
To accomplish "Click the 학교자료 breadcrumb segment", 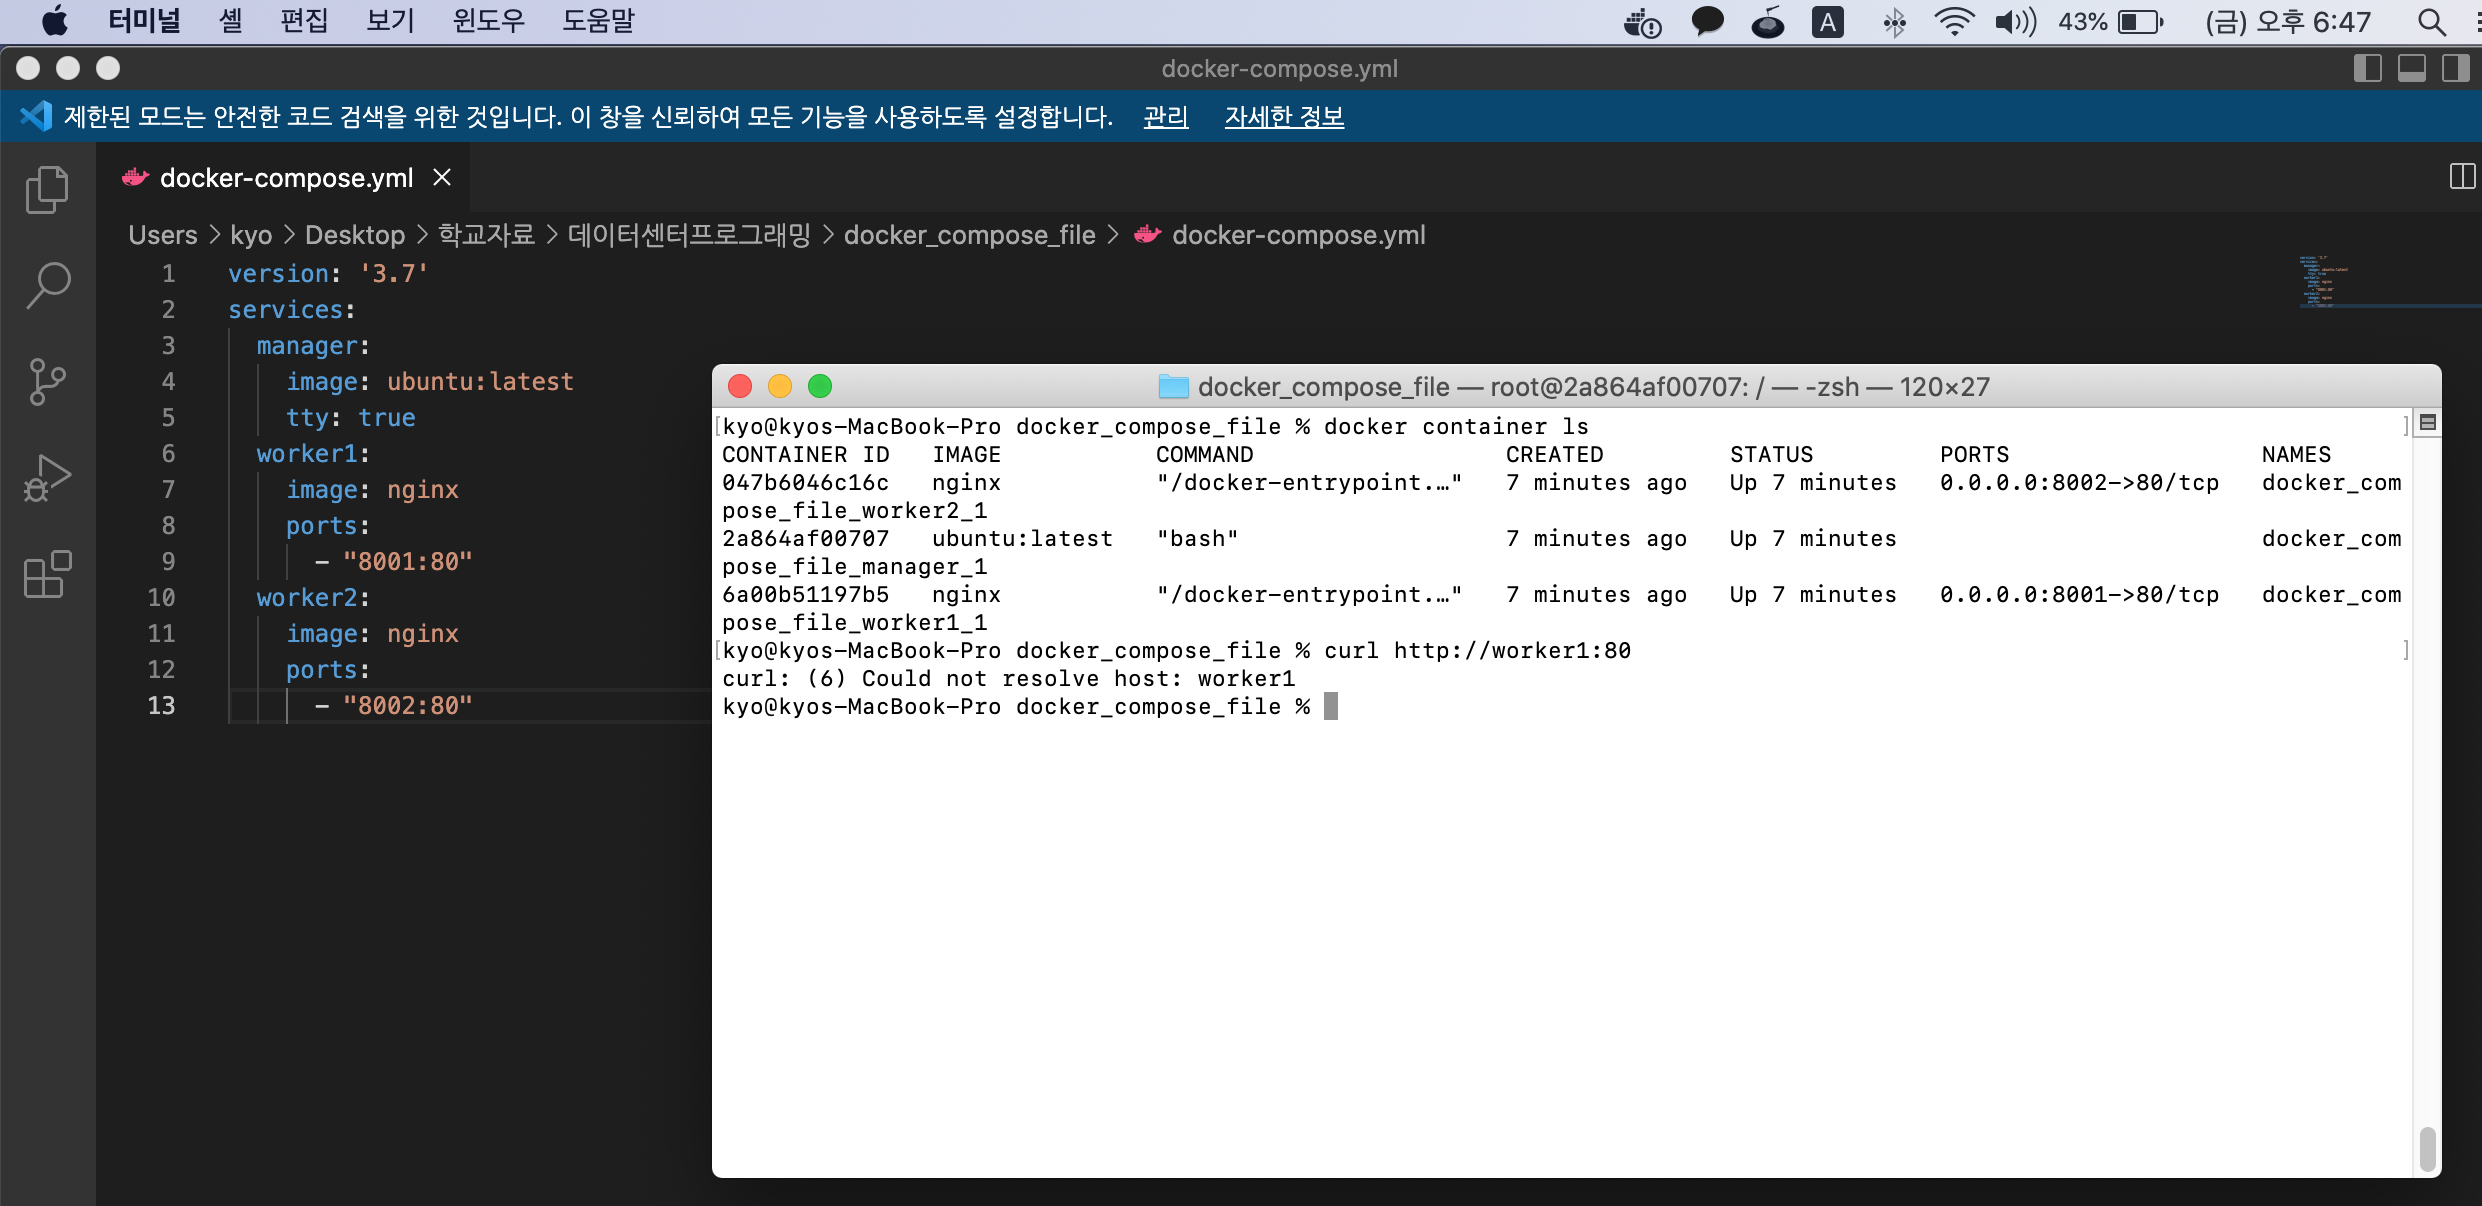I will (x=487, y=235).
